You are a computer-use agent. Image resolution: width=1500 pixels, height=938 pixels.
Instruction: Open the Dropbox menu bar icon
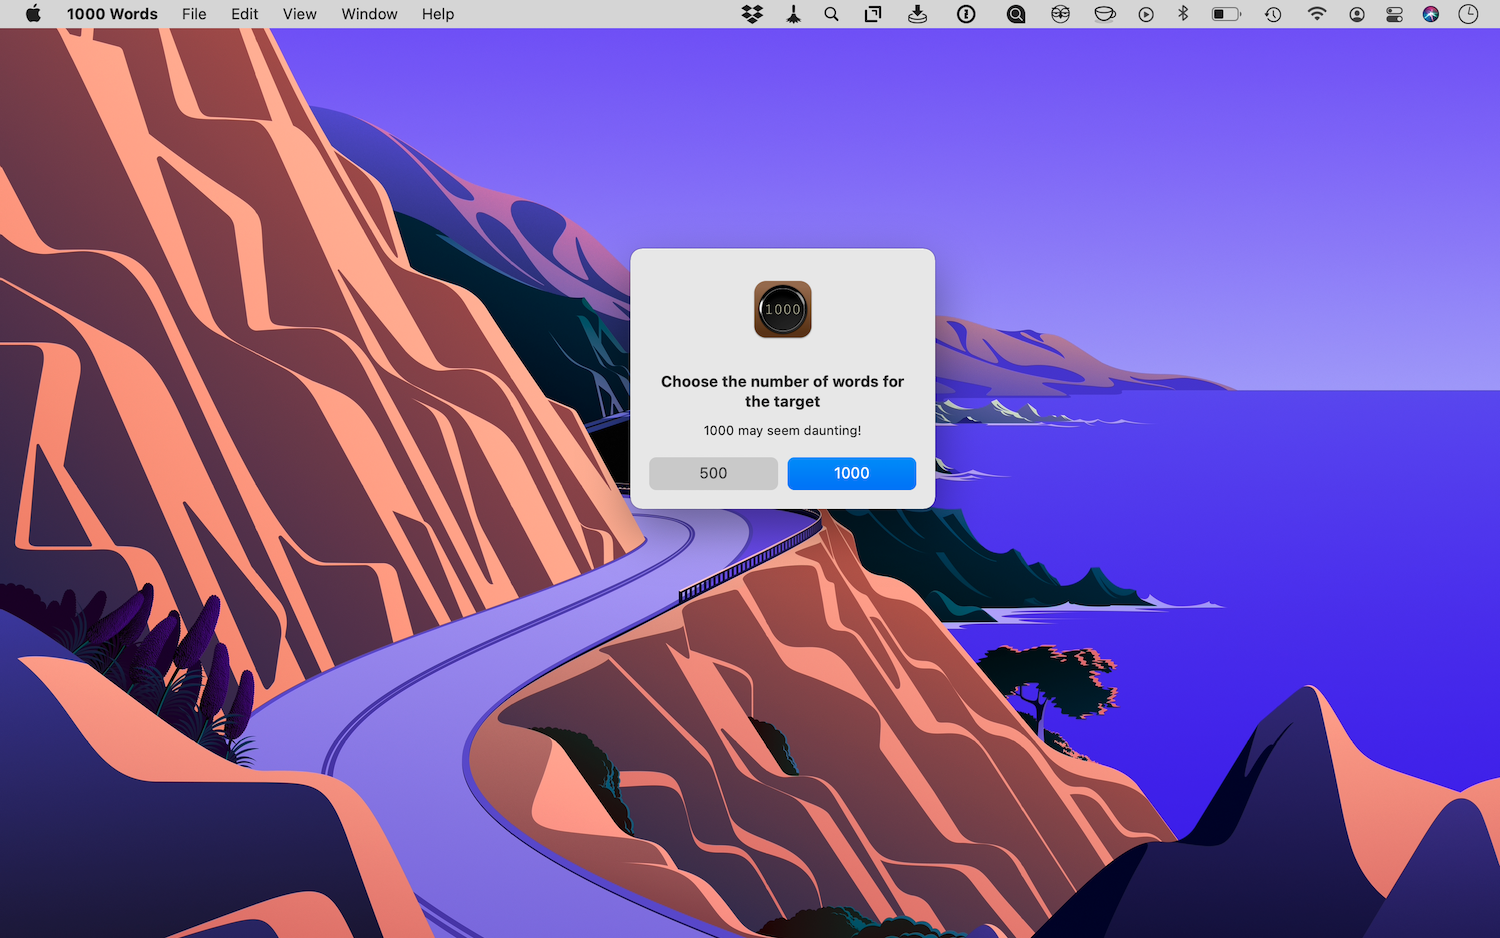(x=752, y=14)
